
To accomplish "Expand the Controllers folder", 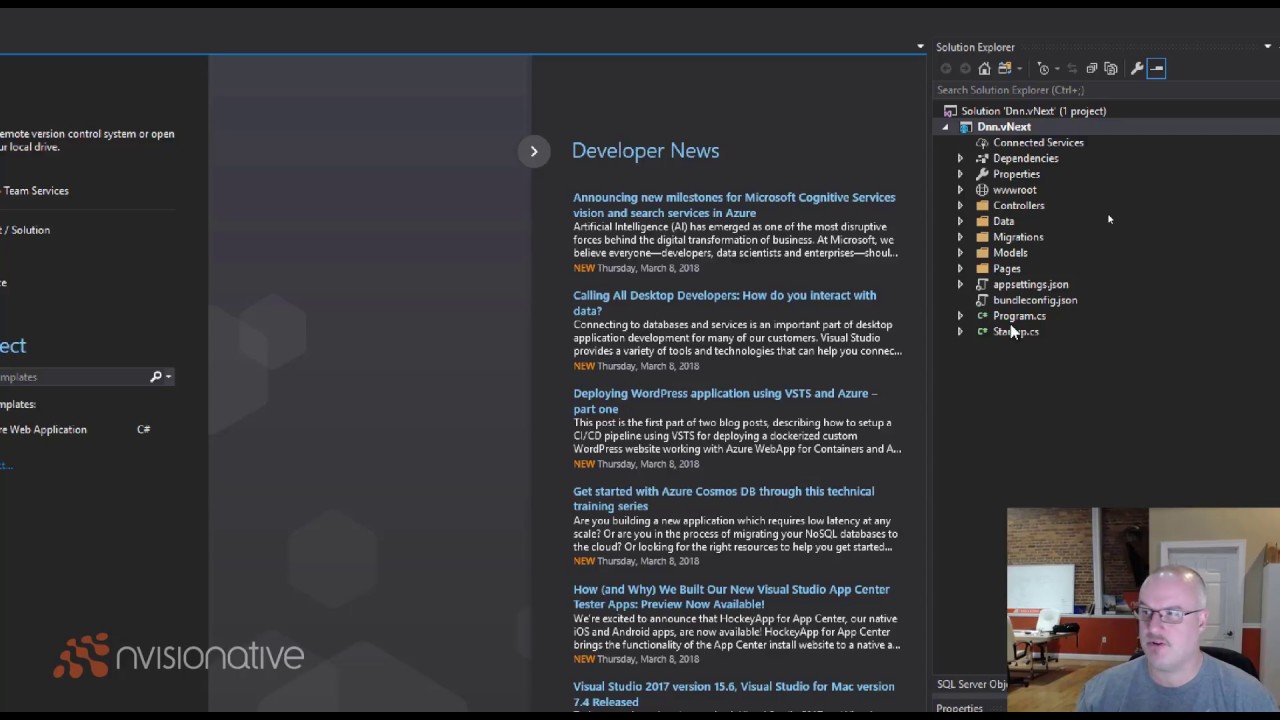I will click(x=960, y=206).
